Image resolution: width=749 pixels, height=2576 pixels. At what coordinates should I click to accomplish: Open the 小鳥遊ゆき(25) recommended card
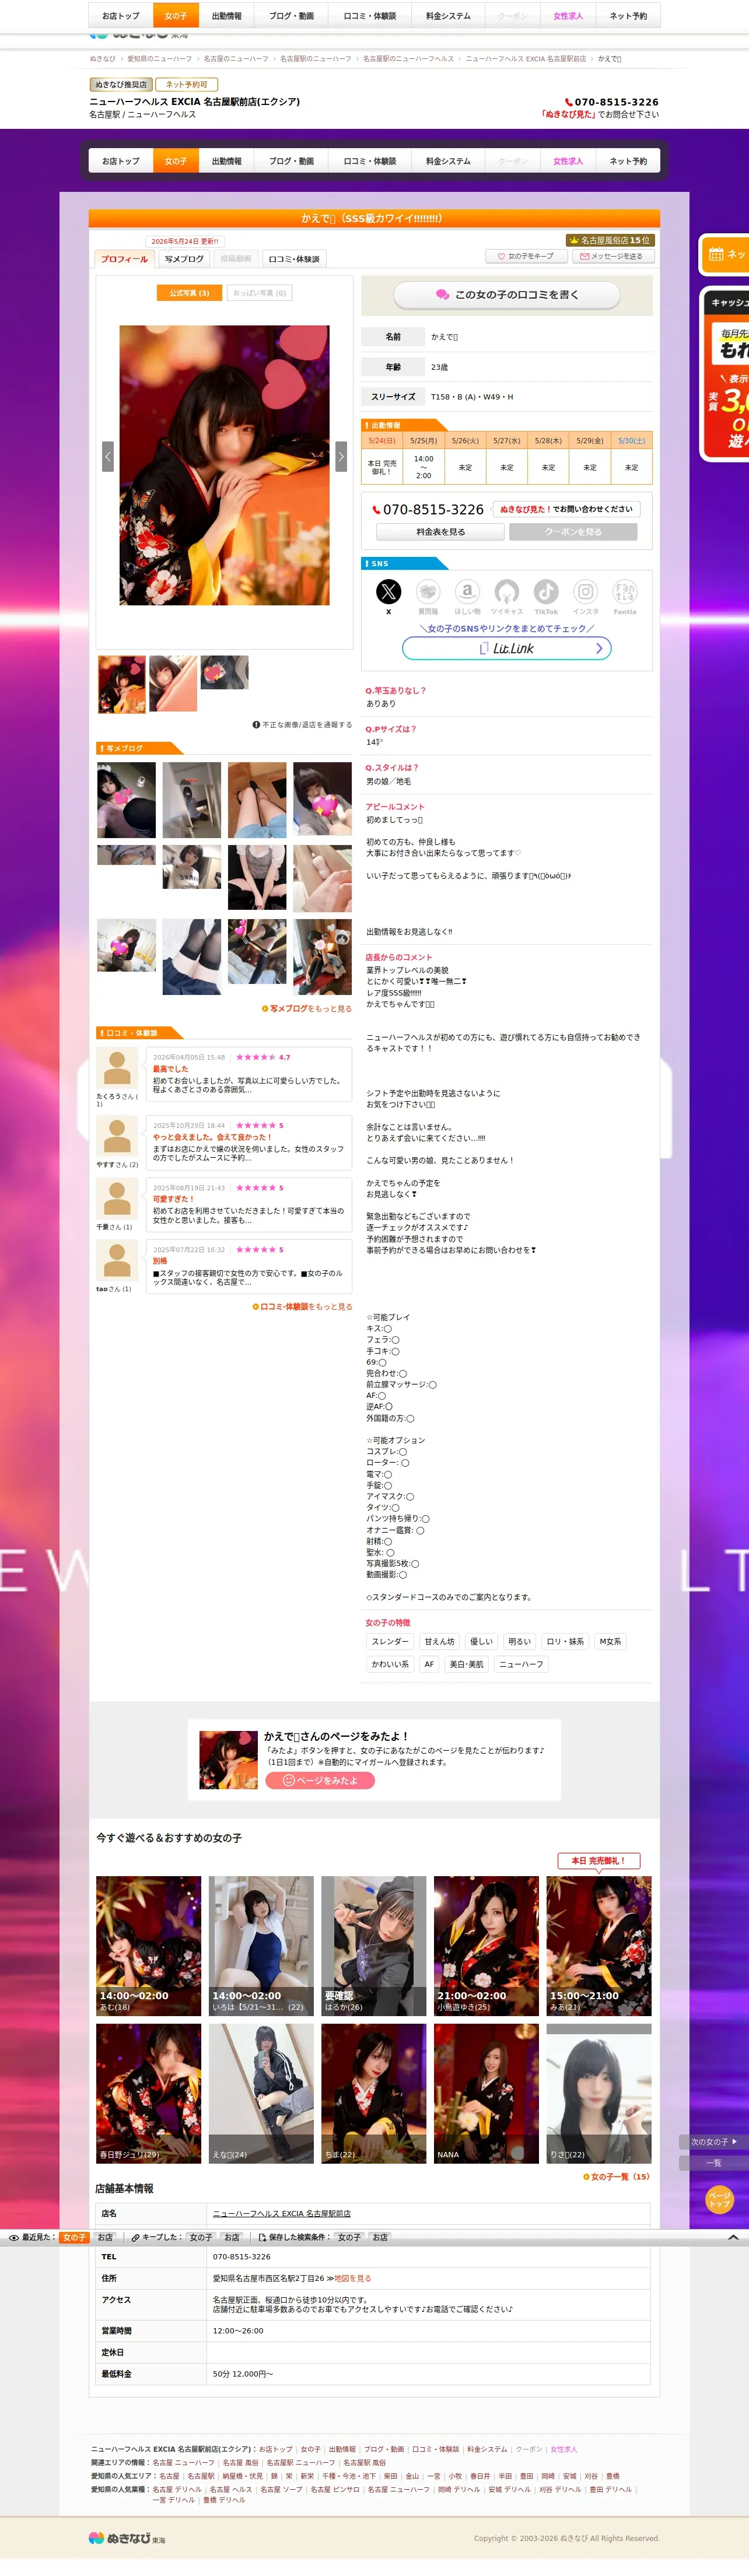coord(486,1945)
